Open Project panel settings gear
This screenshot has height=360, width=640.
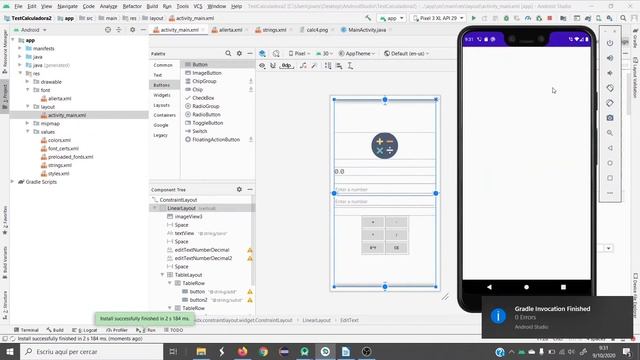click(132, 30)
